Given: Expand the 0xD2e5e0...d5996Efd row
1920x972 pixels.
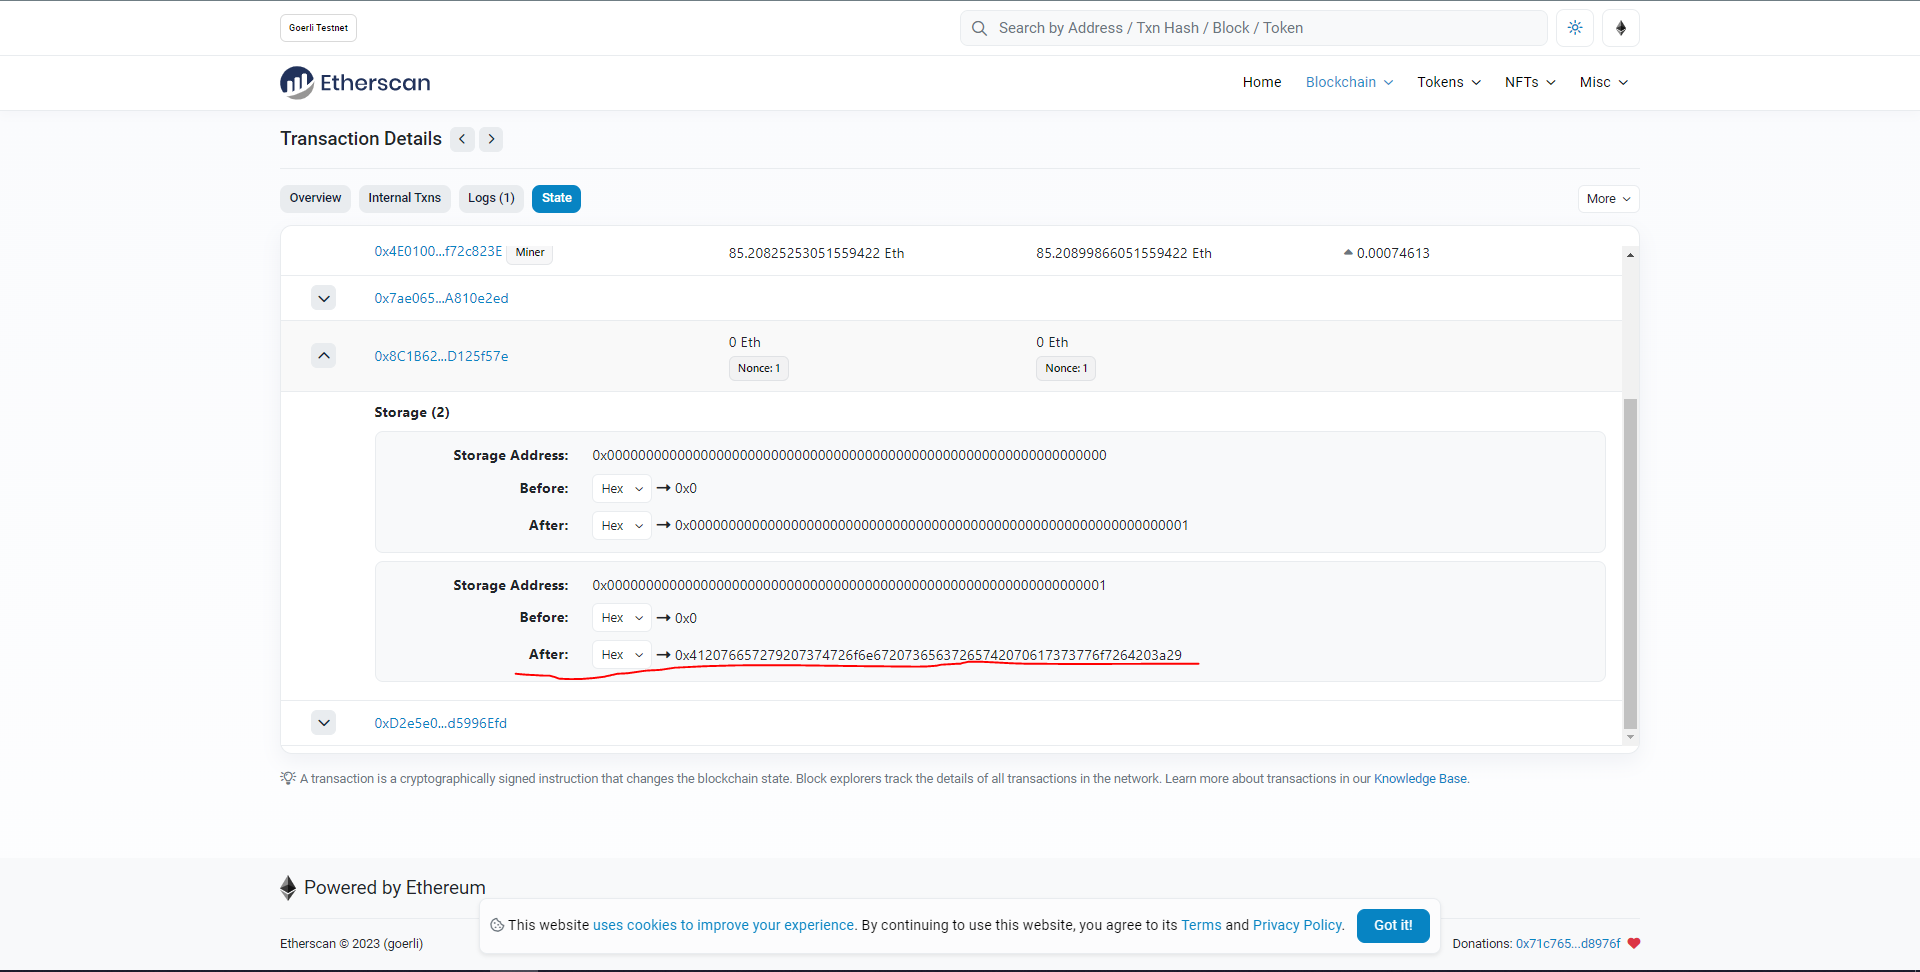Looking at the screenshot, I should (323, 723).
